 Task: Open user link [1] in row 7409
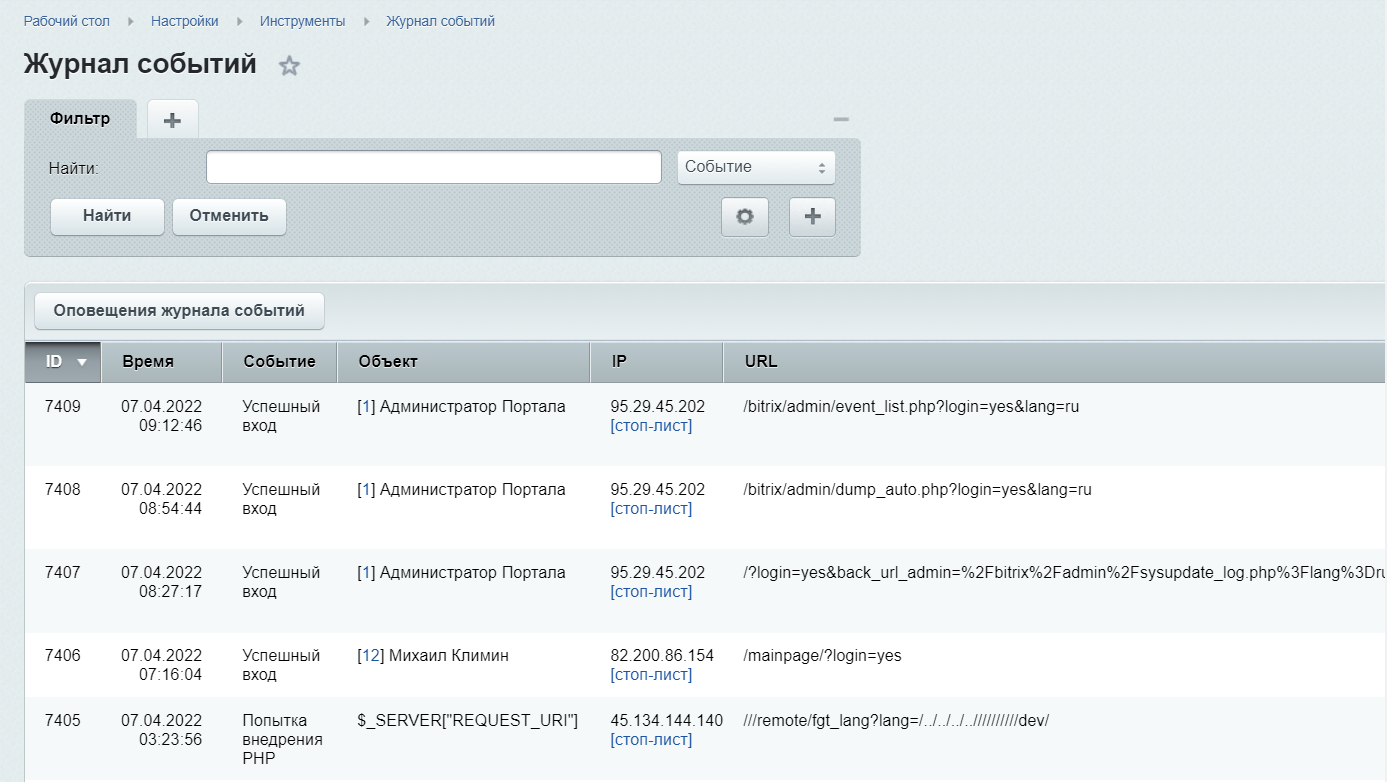[366, 407]
